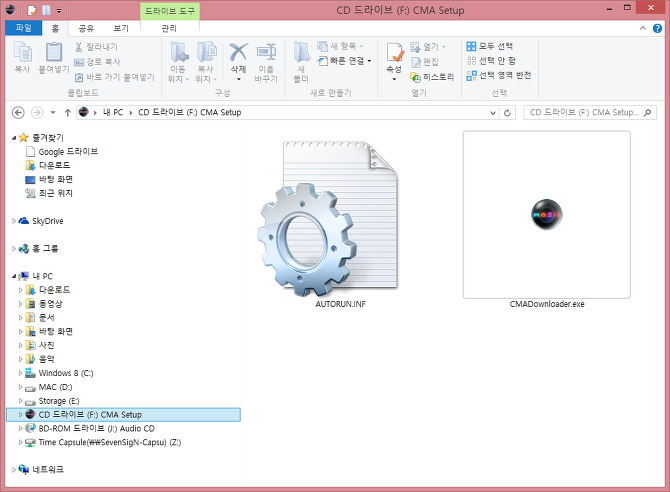The width and height of the screenshot is (670, 492).
Task: Open the recent locations dropdown arrow
Action: pos(53,113)
